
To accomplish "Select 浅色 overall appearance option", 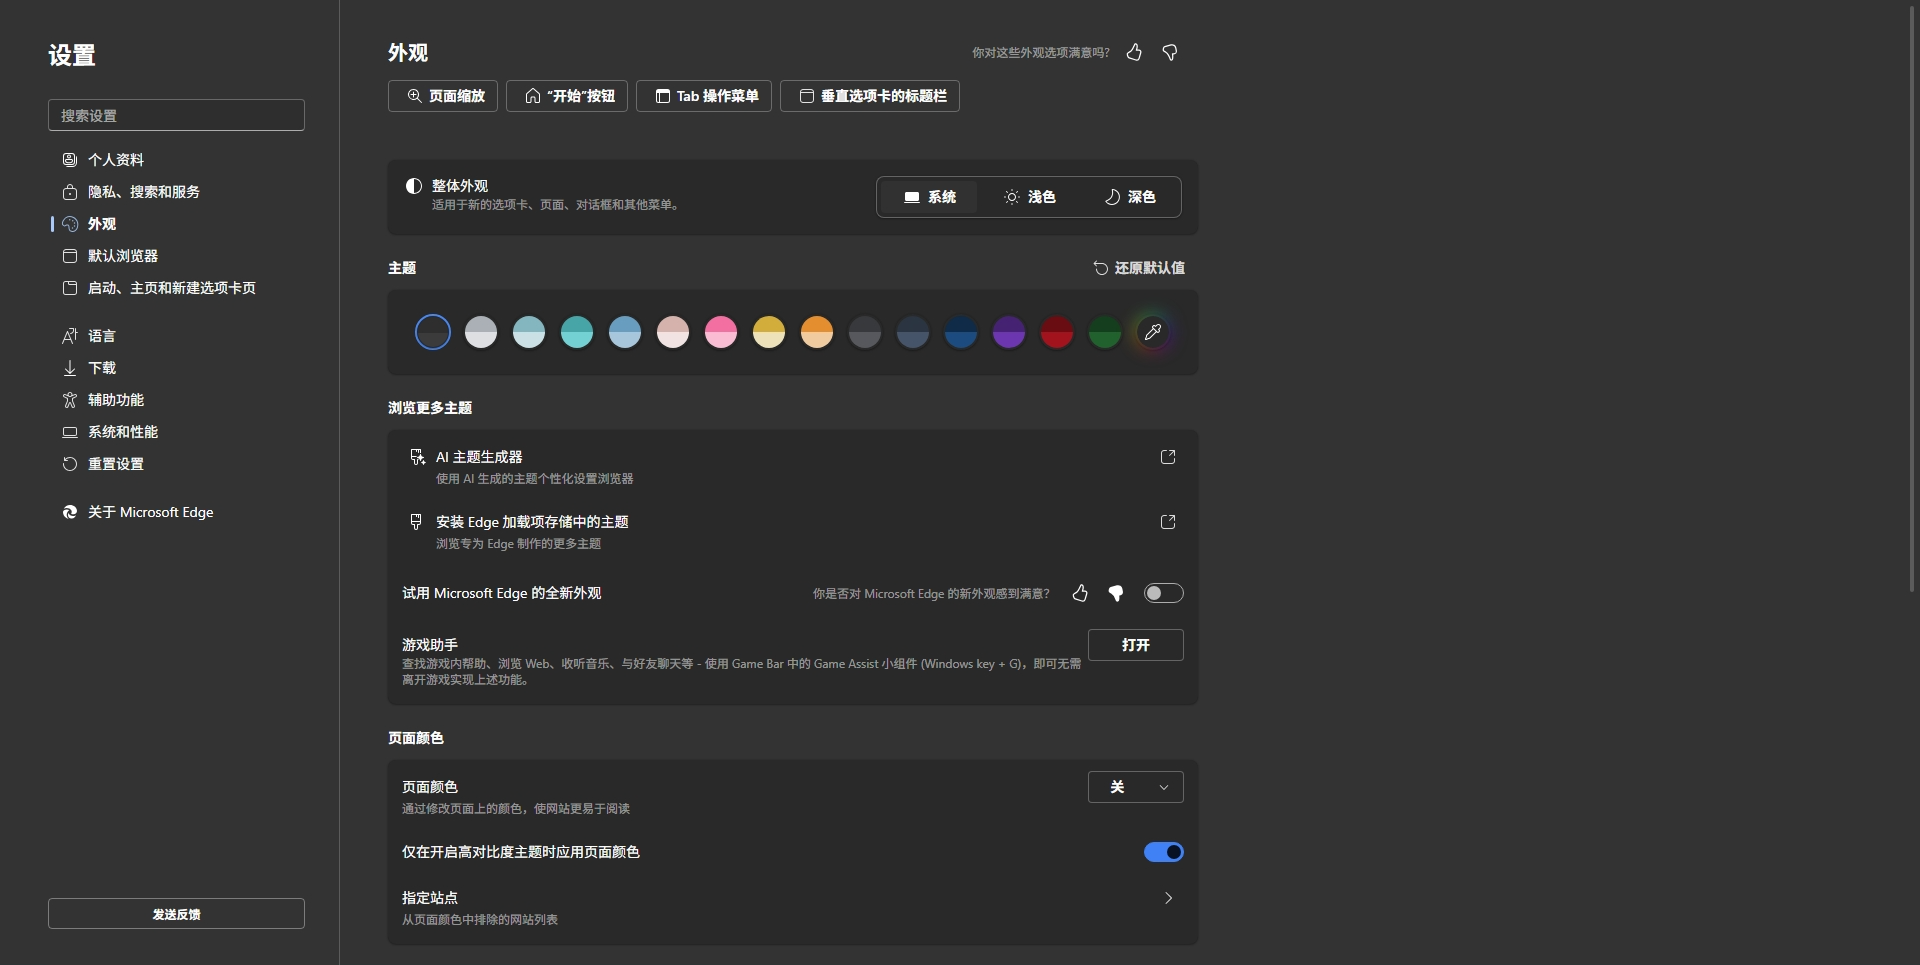I will tap(1029, 197).
